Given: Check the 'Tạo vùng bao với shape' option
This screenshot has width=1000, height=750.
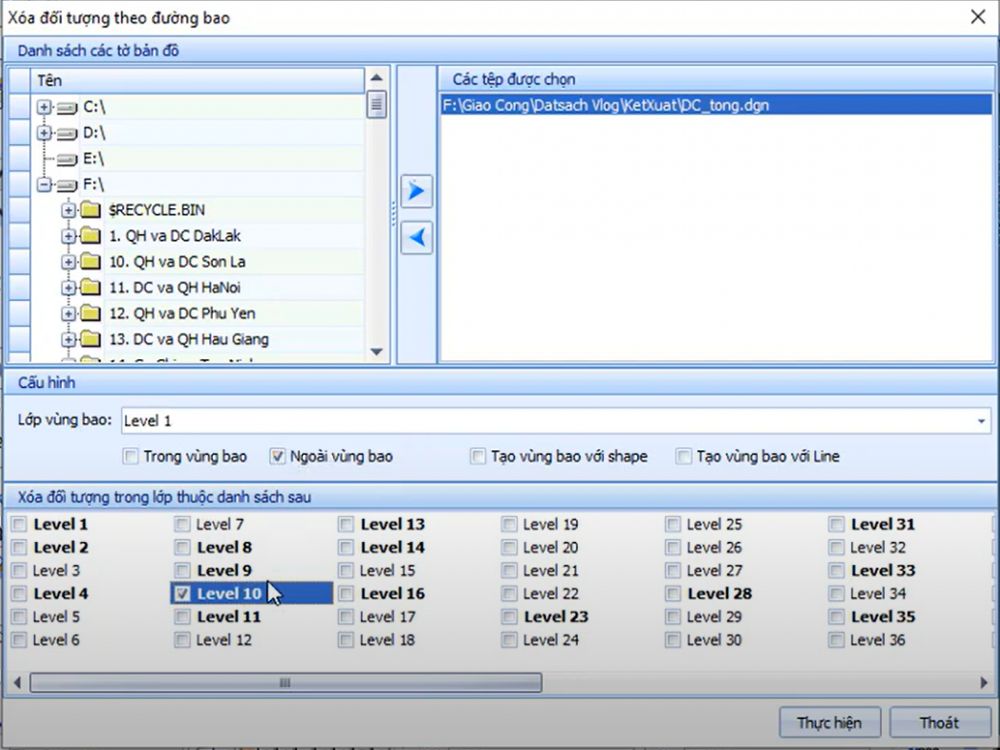Looking at the screenshot, I should pos(478,455).
